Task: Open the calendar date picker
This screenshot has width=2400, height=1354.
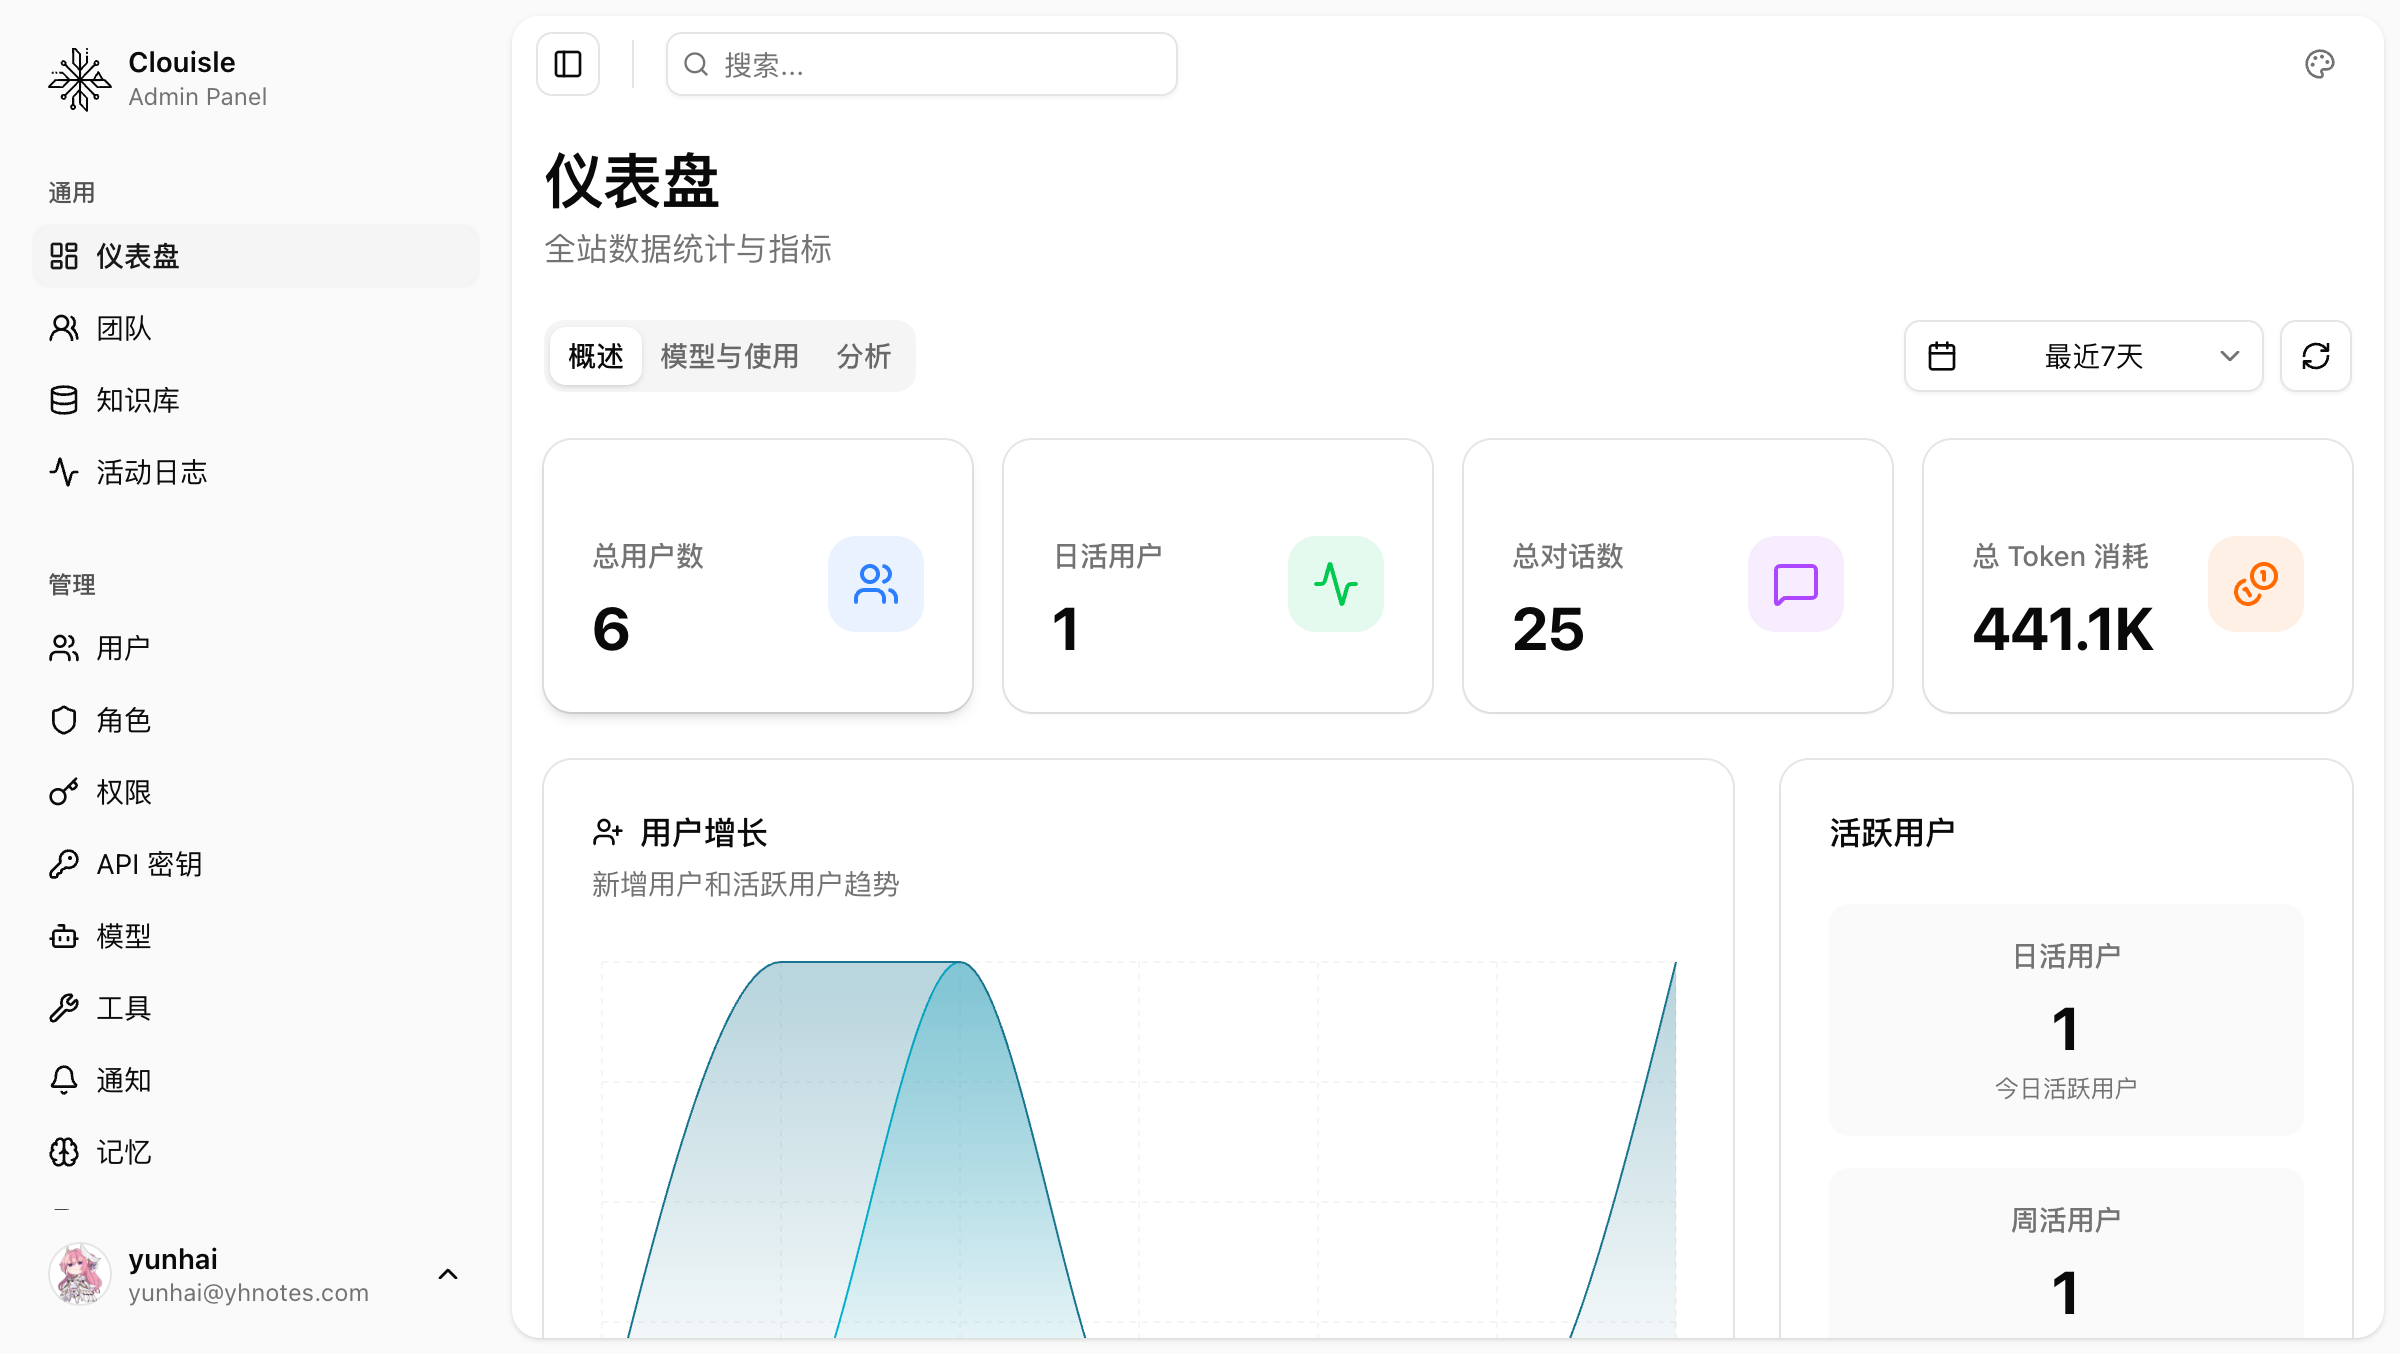Action: (x=1943, y=356)
